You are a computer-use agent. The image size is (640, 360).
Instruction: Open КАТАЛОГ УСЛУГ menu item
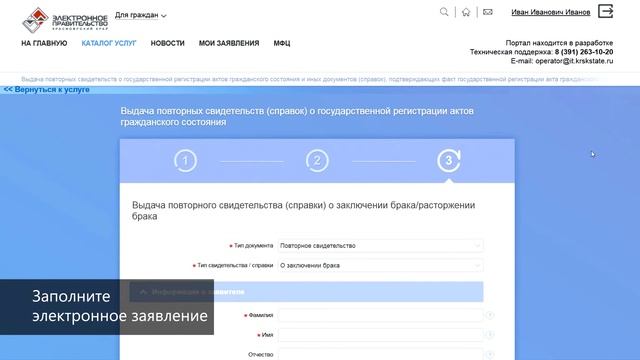(109, 43)
